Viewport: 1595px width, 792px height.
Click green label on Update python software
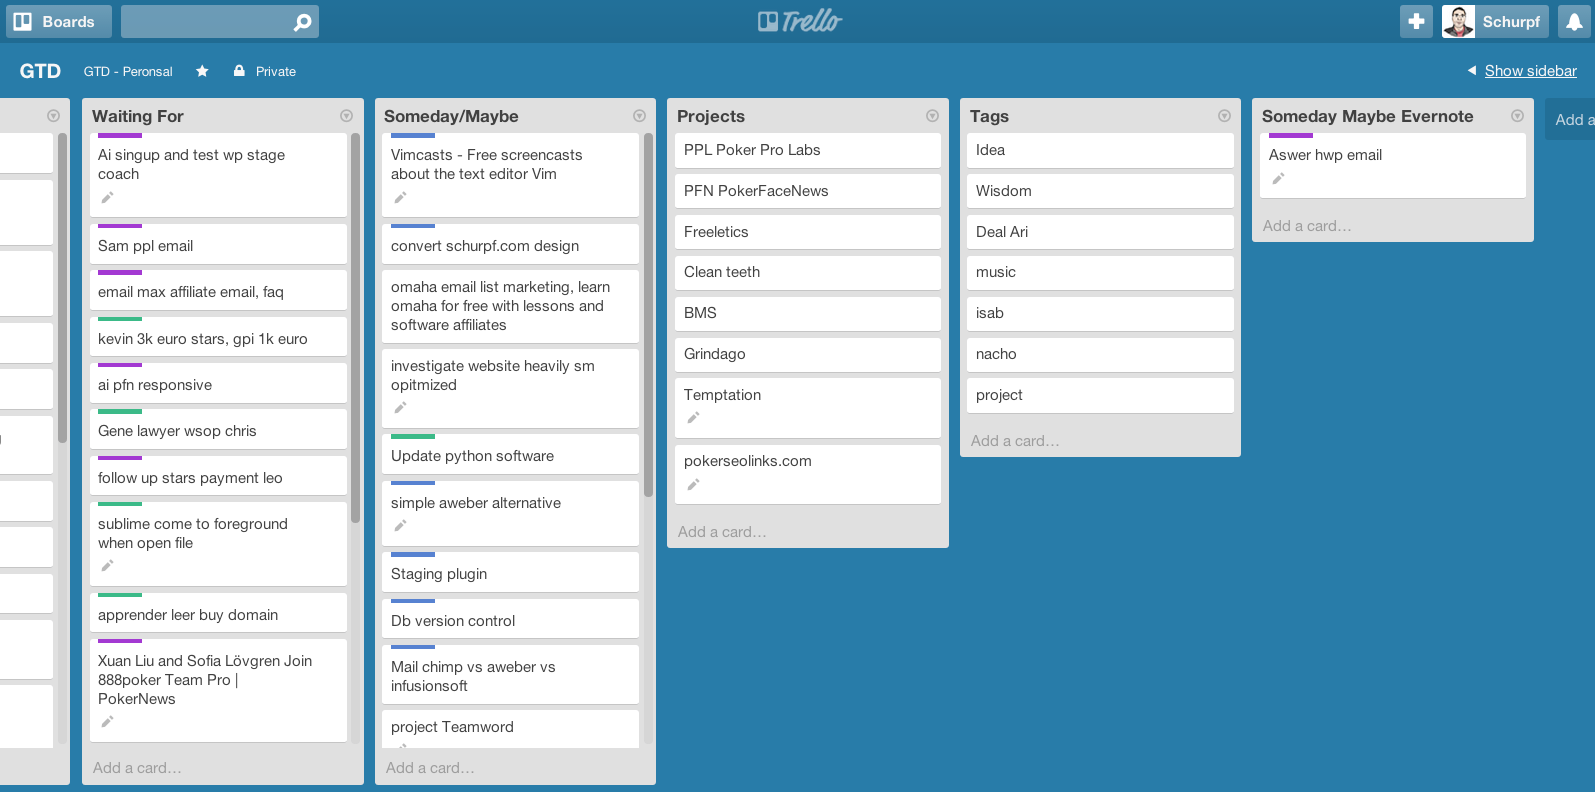coord(413,436)
